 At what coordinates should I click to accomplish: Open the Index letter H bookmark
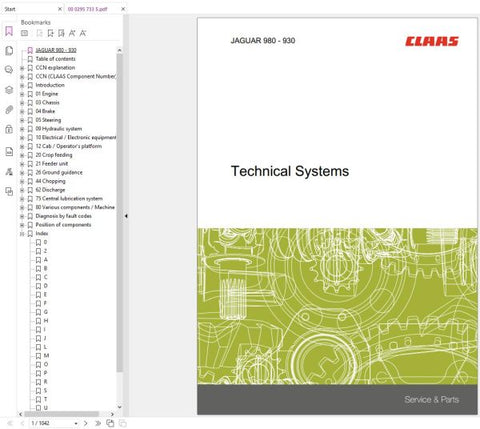[x=46, y=320]
